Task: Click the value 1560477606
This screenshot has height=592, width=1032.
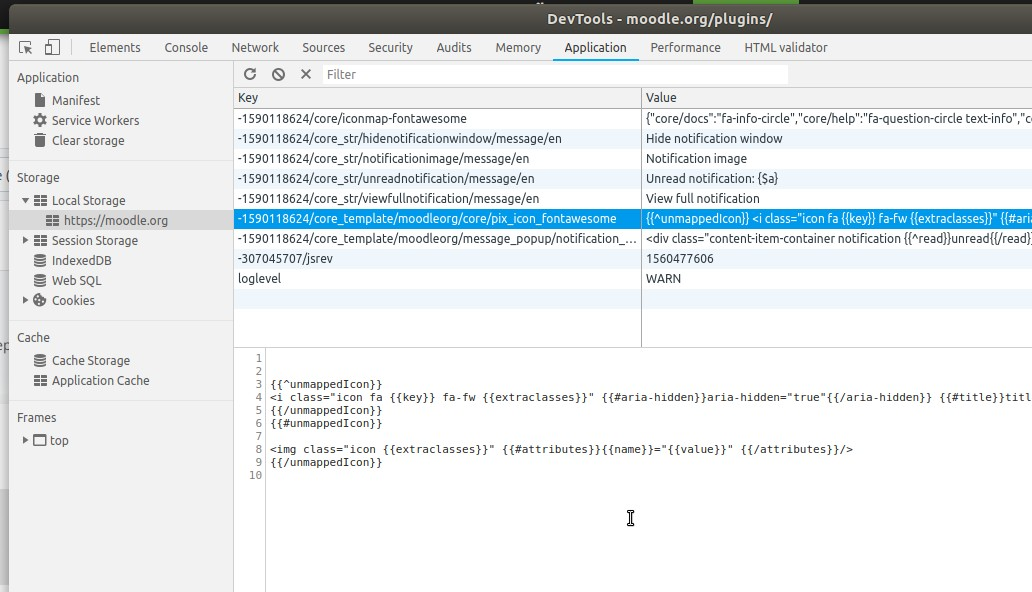Action: point(679,259)
